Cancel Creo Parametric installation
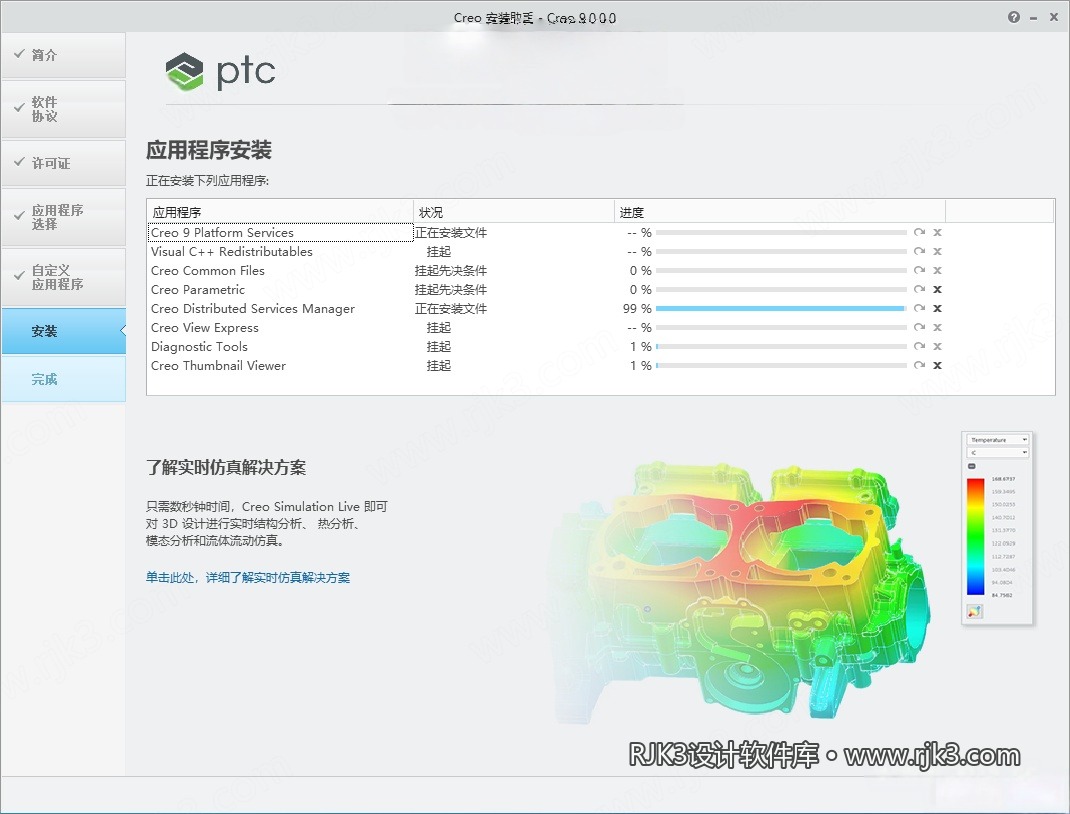The height and width of the screenshot is (814, 1070). (938, 289)
